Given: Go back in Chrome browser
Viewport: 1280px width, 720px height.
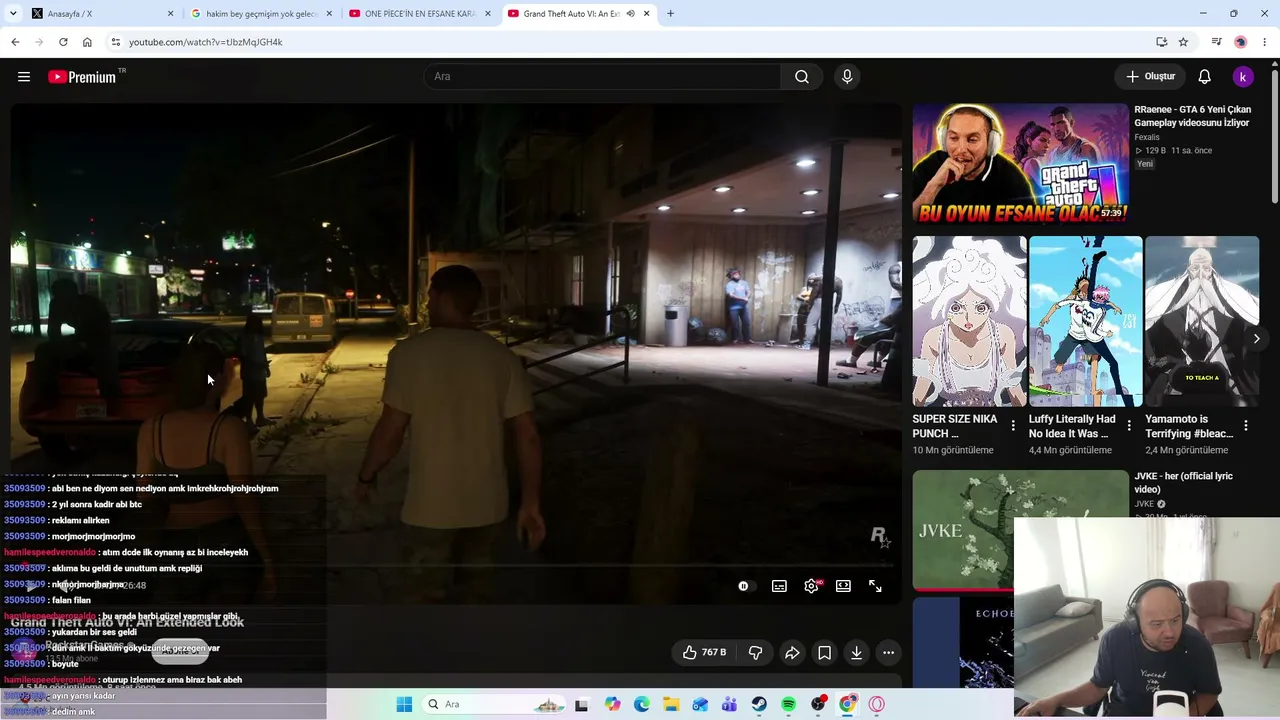Looking at the screenshot, I should [15, 42].
